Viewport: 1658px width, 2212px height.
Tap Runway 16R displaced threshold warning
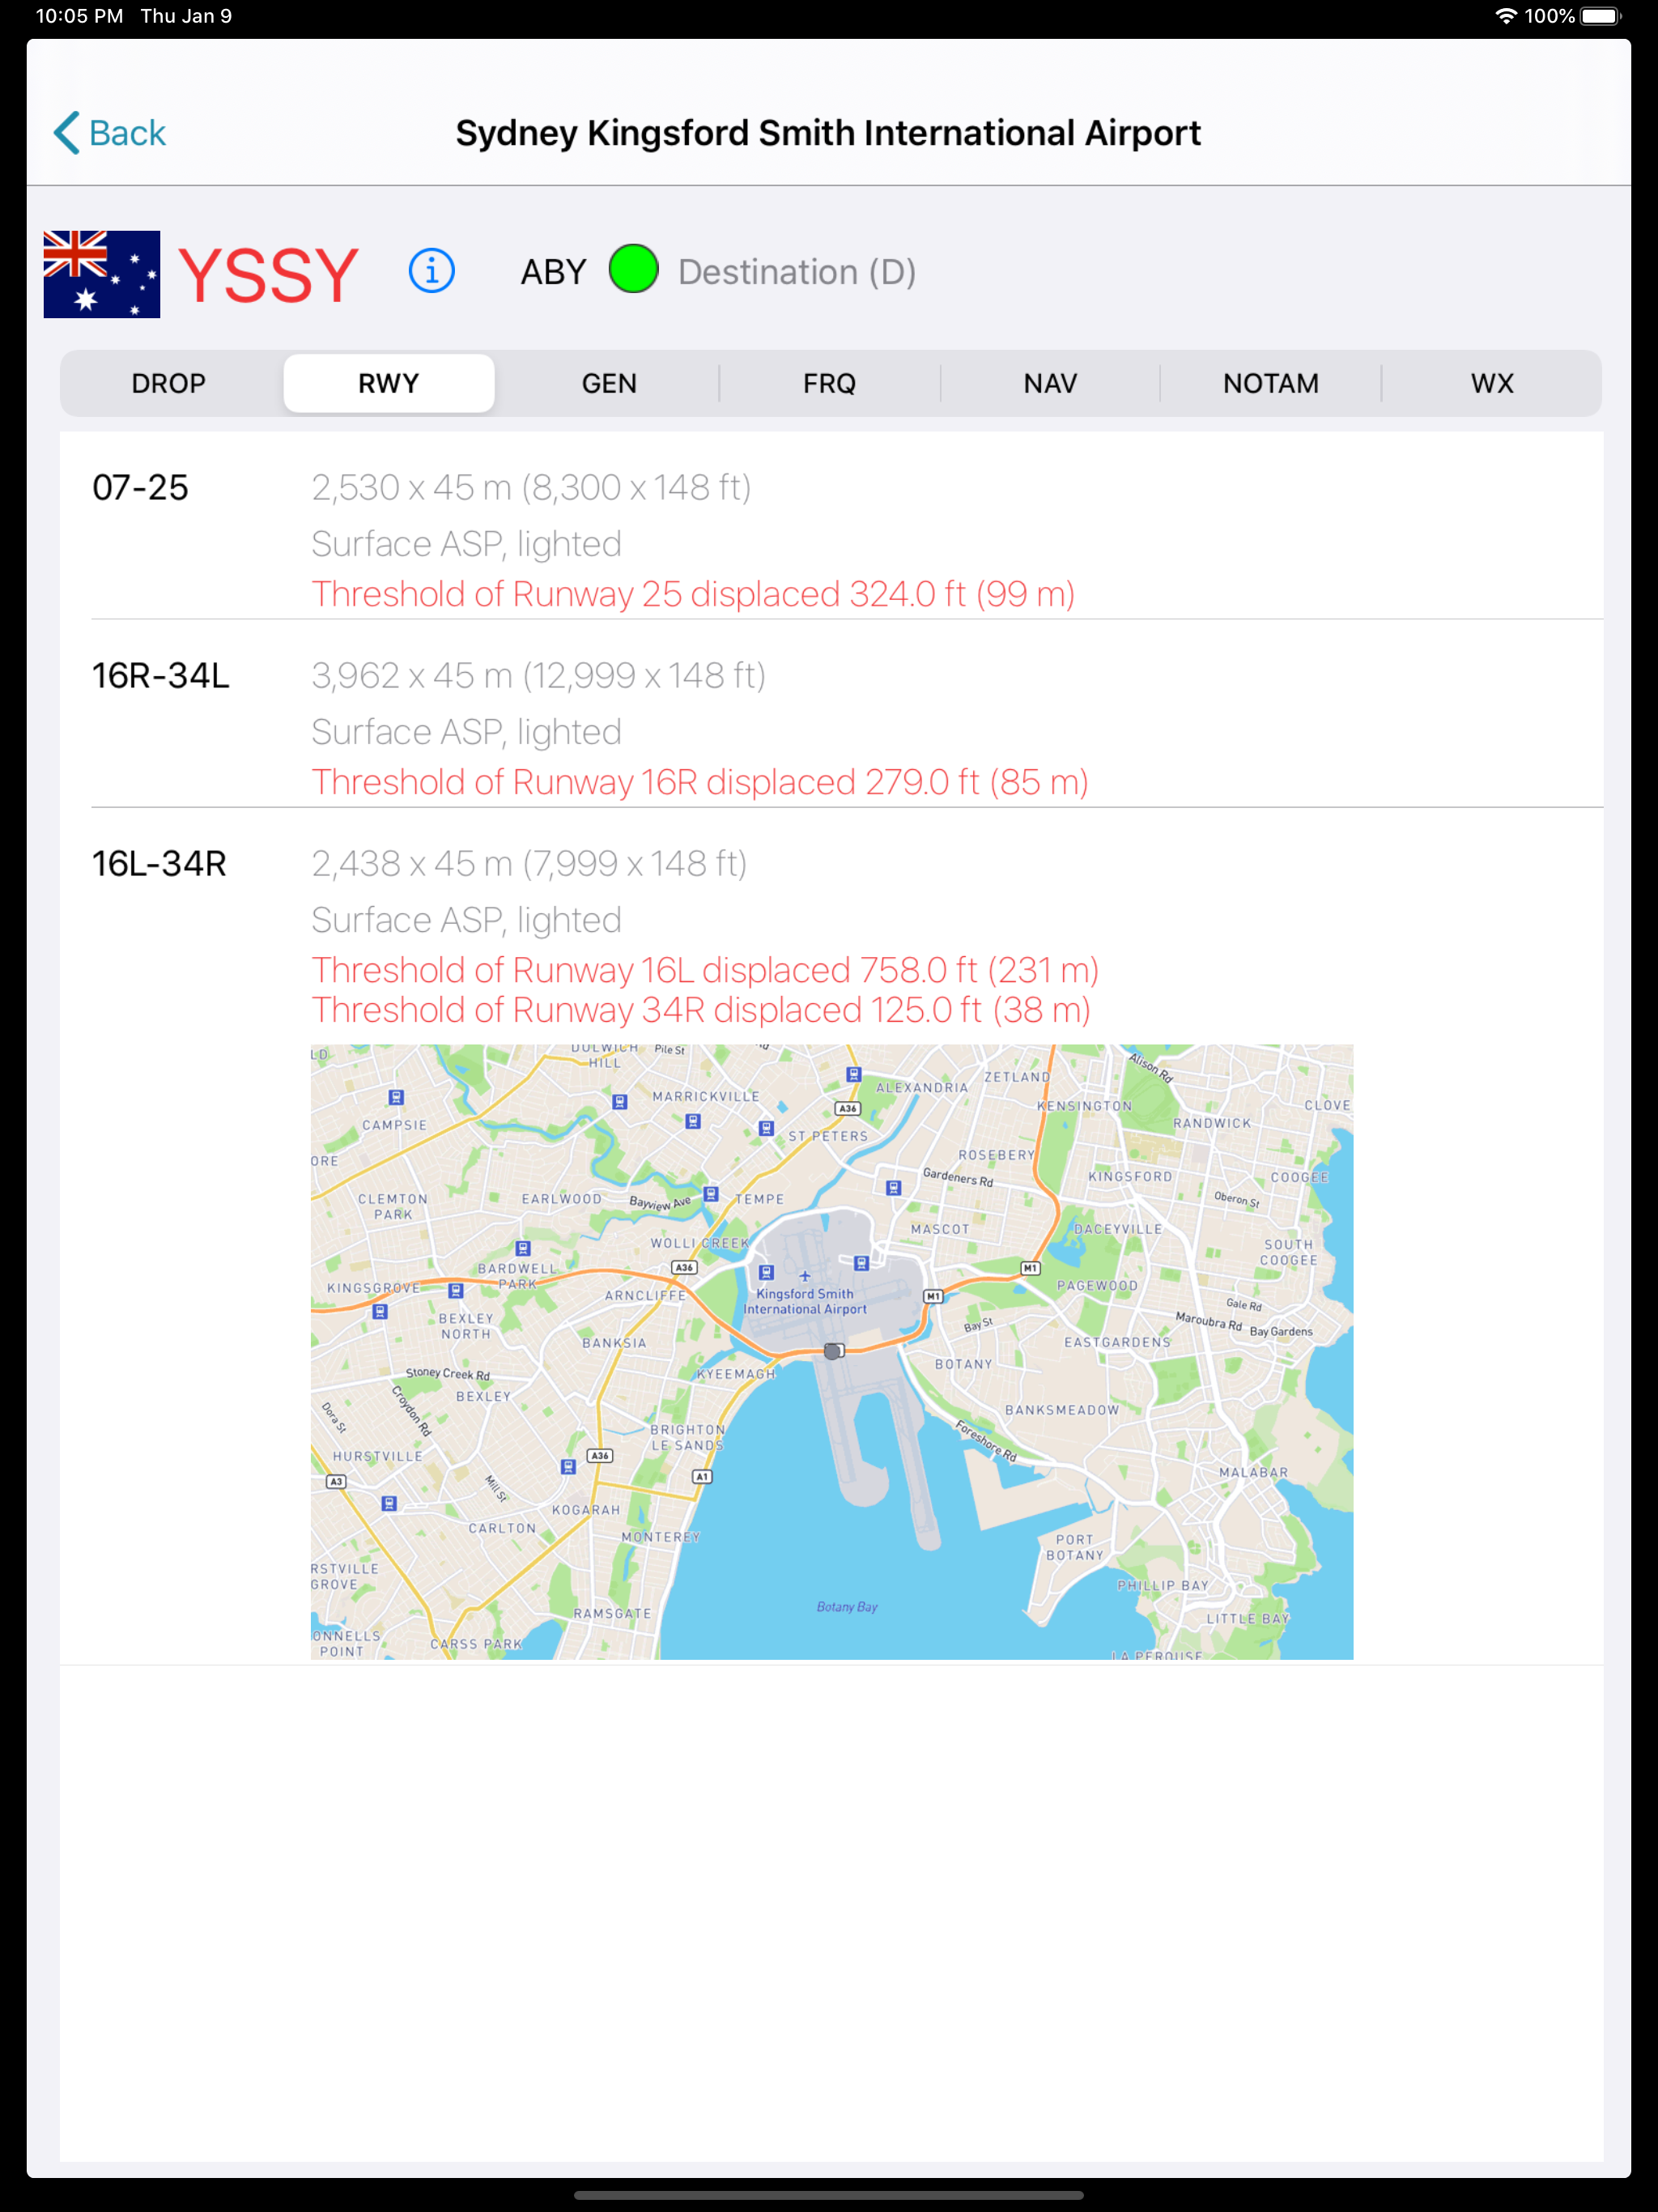pos(700,782)
